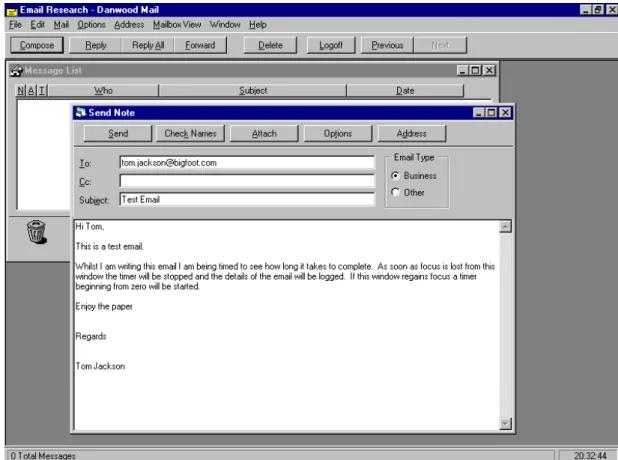The image size is (618, 460).
Task: Close the Message List window
Action: click(489, 71)
